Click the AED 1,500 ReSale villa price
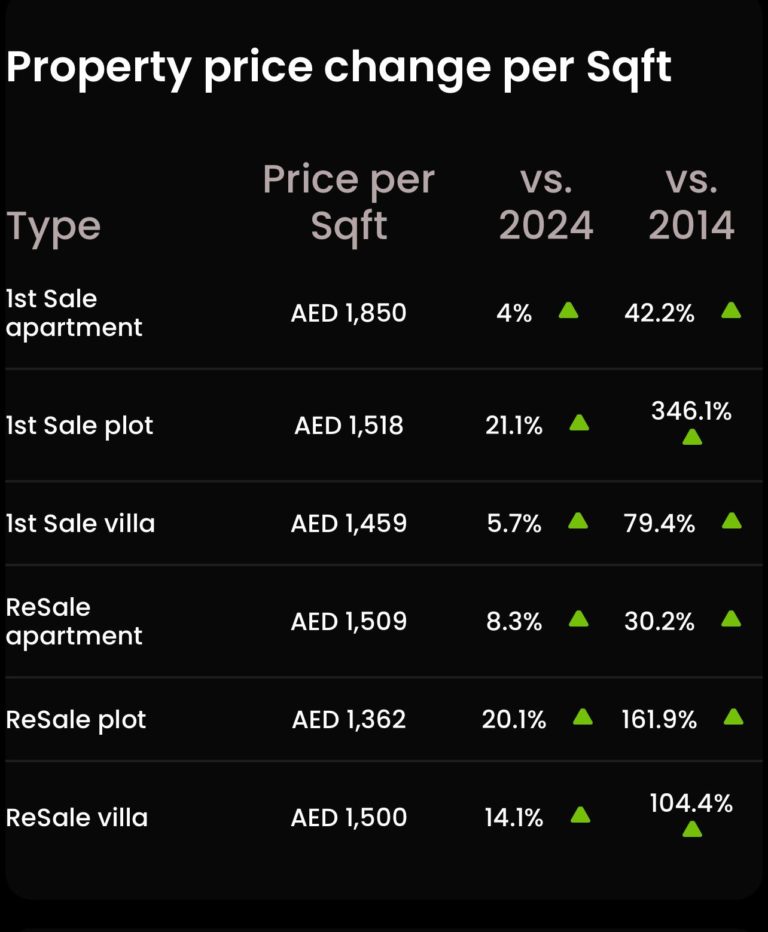 click(349, 818)
